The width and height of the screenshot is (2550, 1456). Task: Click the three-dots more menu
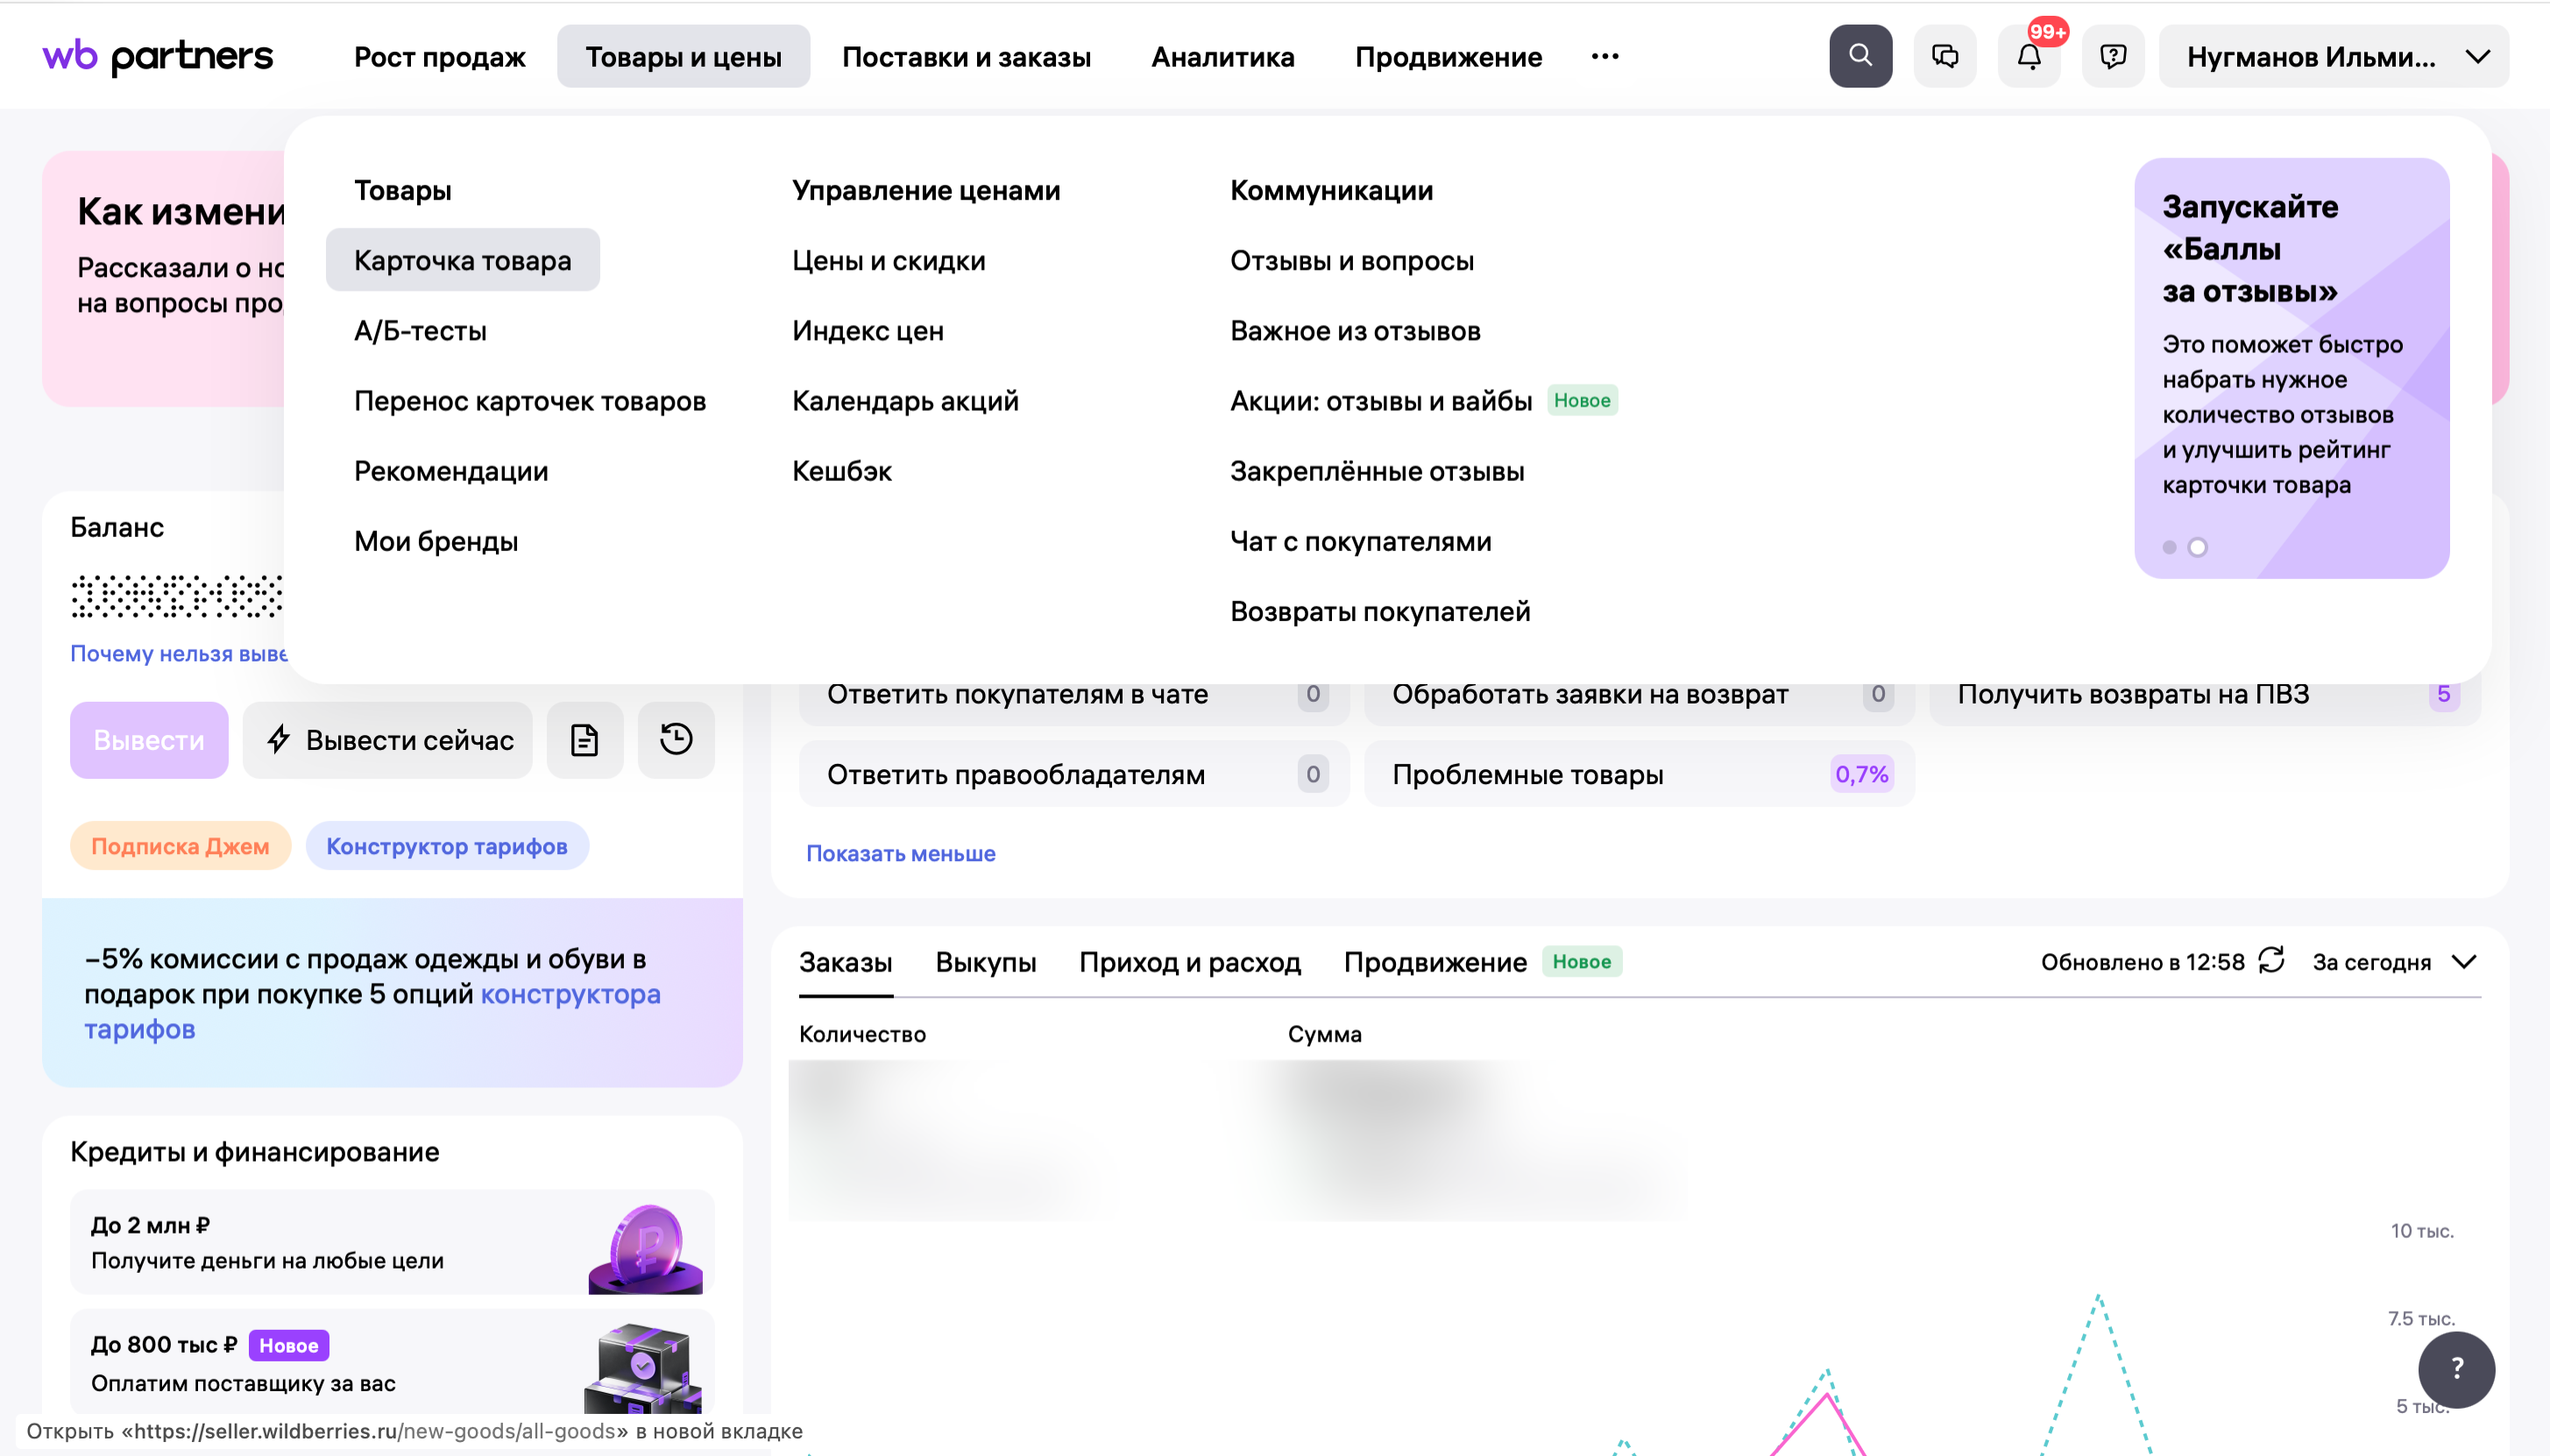point(1605,56)
